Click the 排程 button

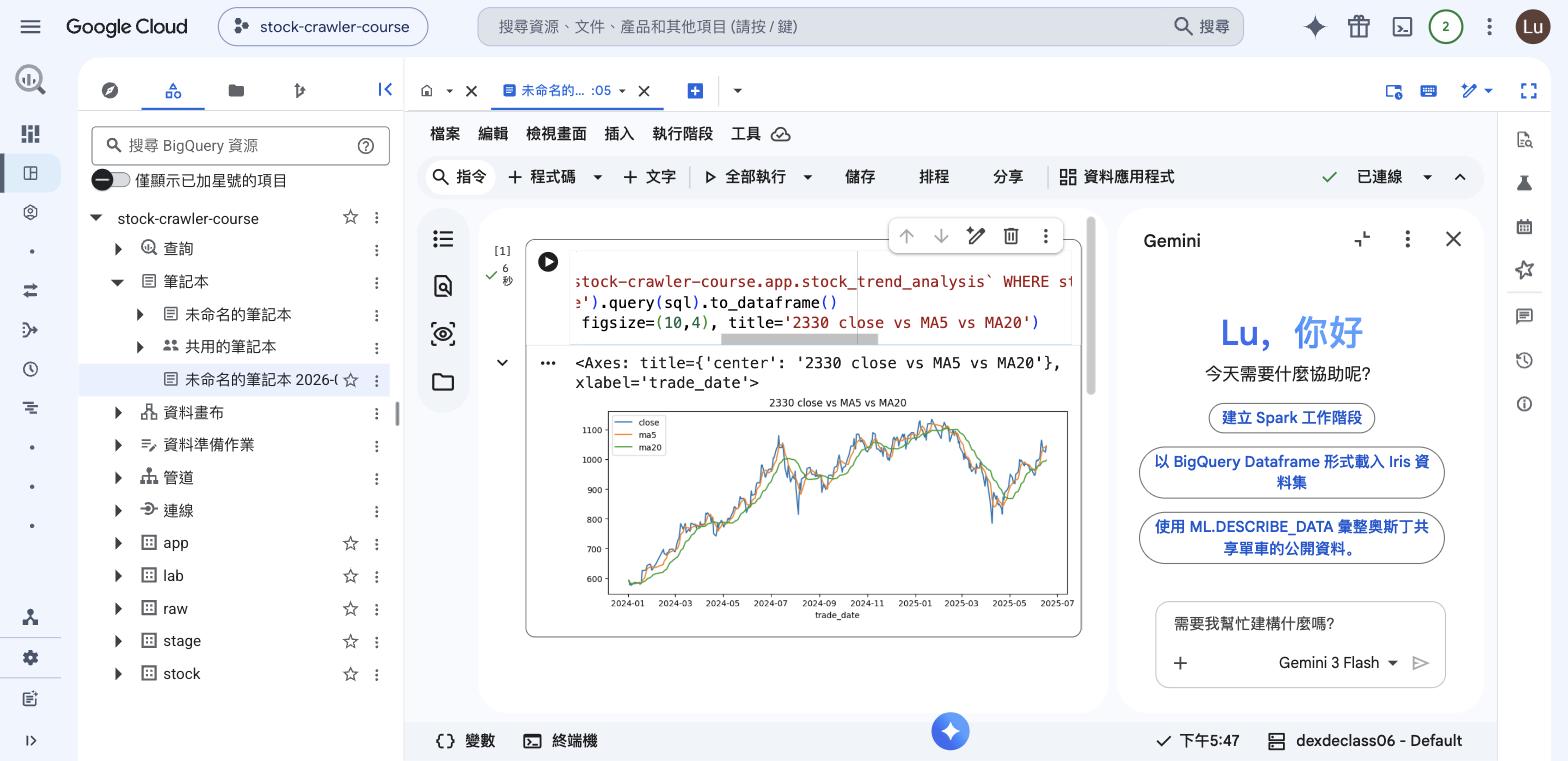click(934, 177)
